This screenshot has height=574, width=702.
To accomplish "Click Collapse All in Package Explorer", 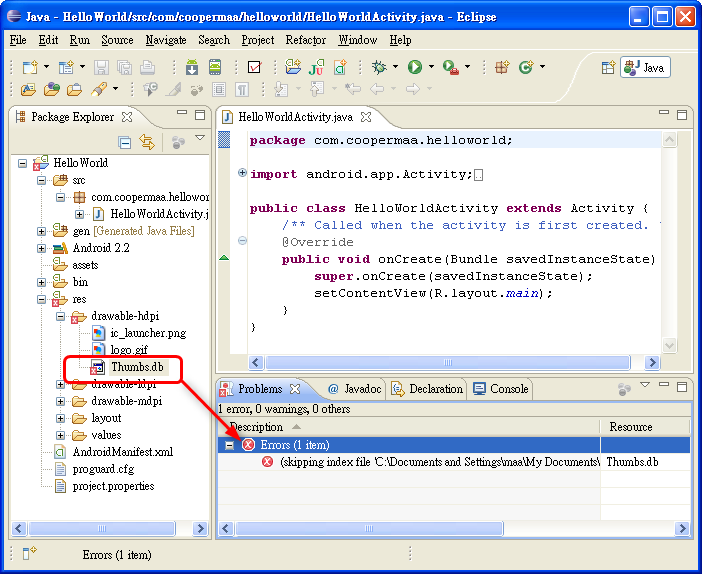I will 124,142.
